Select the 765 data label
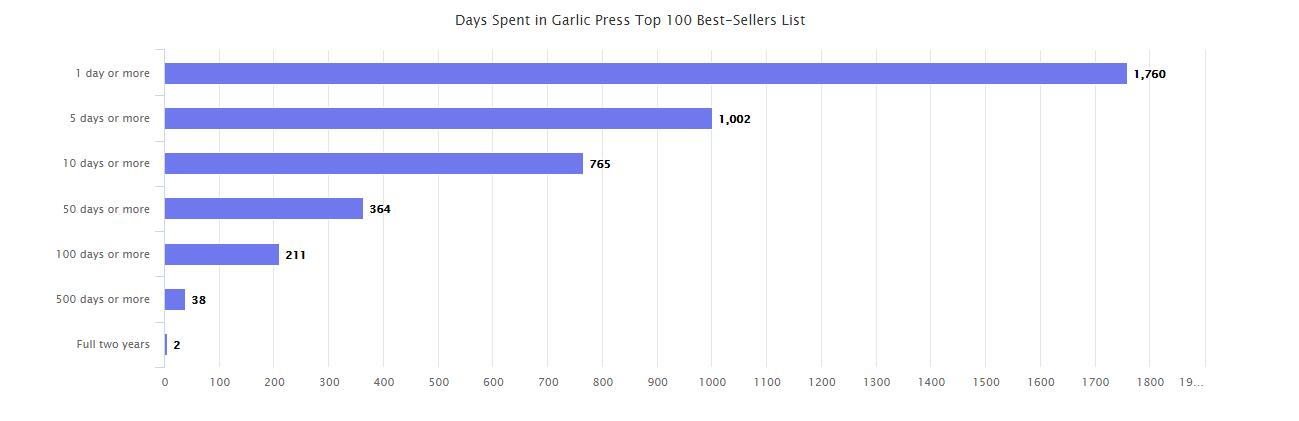1299x421 pixels. coord(599,164)
